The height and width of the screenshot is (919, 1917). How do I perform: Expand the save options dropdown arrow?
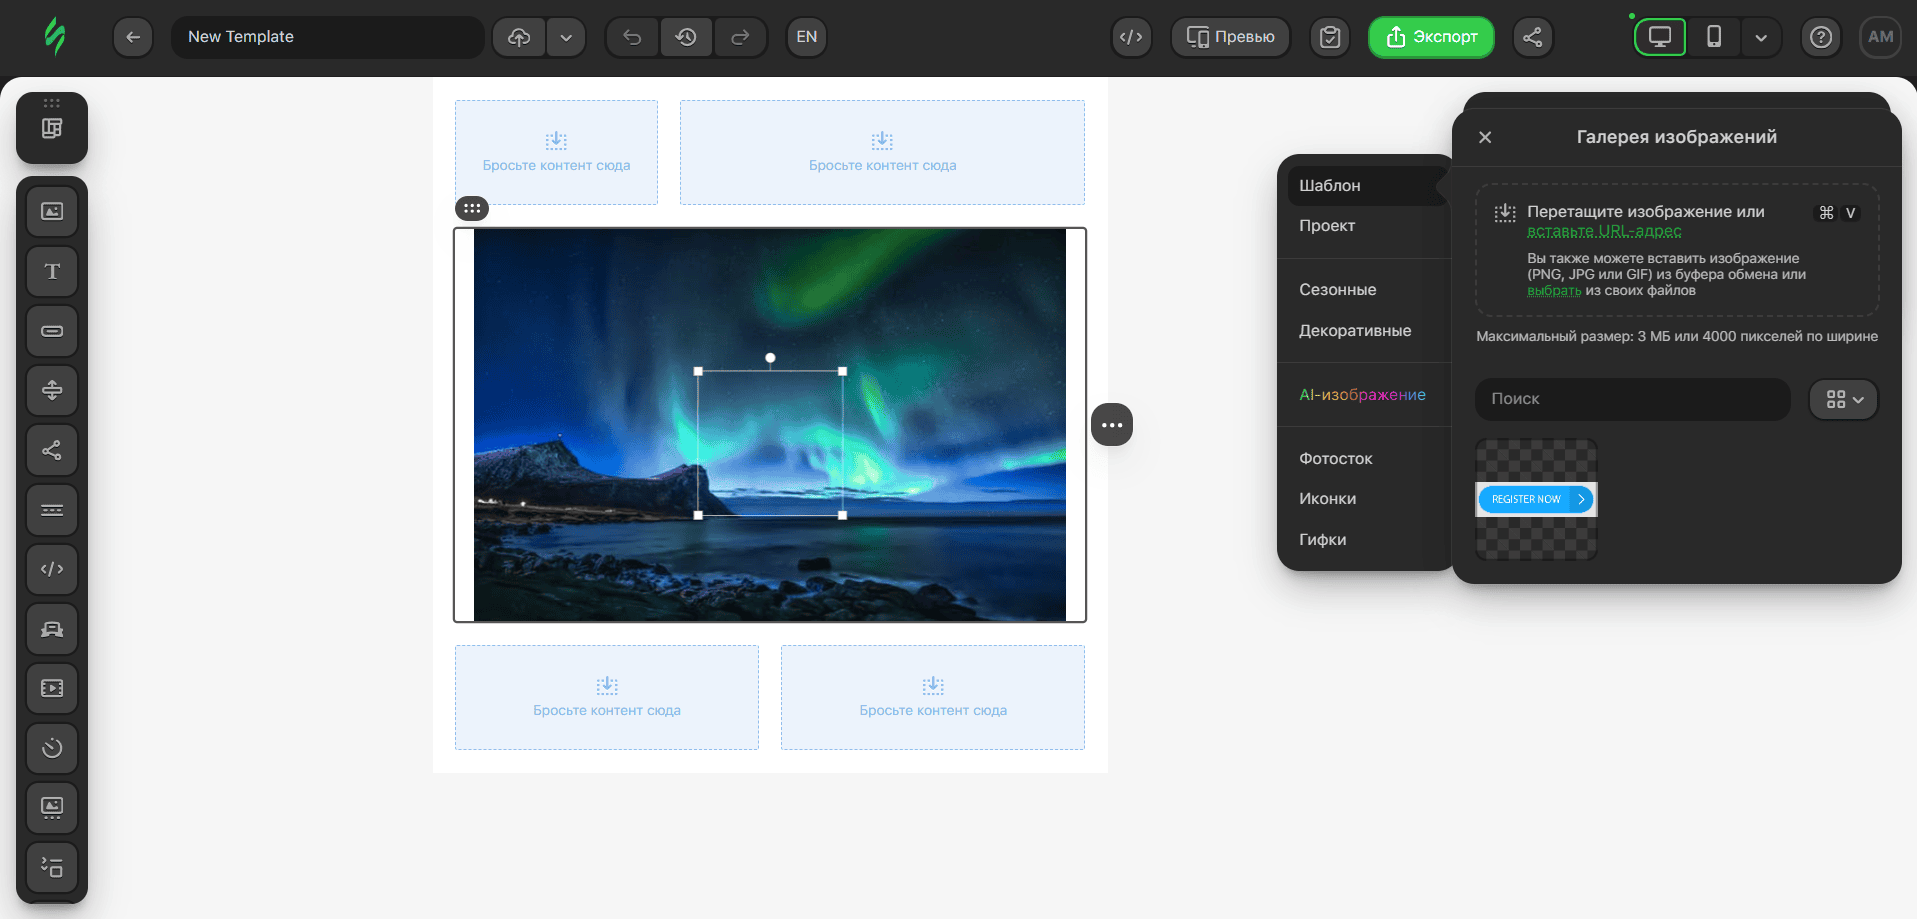566,37
